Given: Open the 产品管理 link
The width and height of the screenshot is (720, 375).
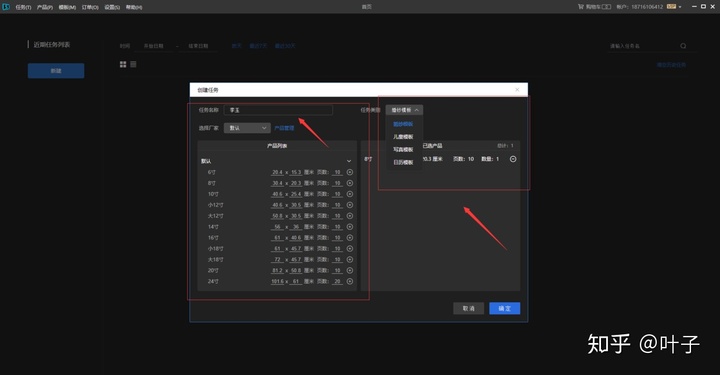Looking at the screenshot, I should 284,128.
